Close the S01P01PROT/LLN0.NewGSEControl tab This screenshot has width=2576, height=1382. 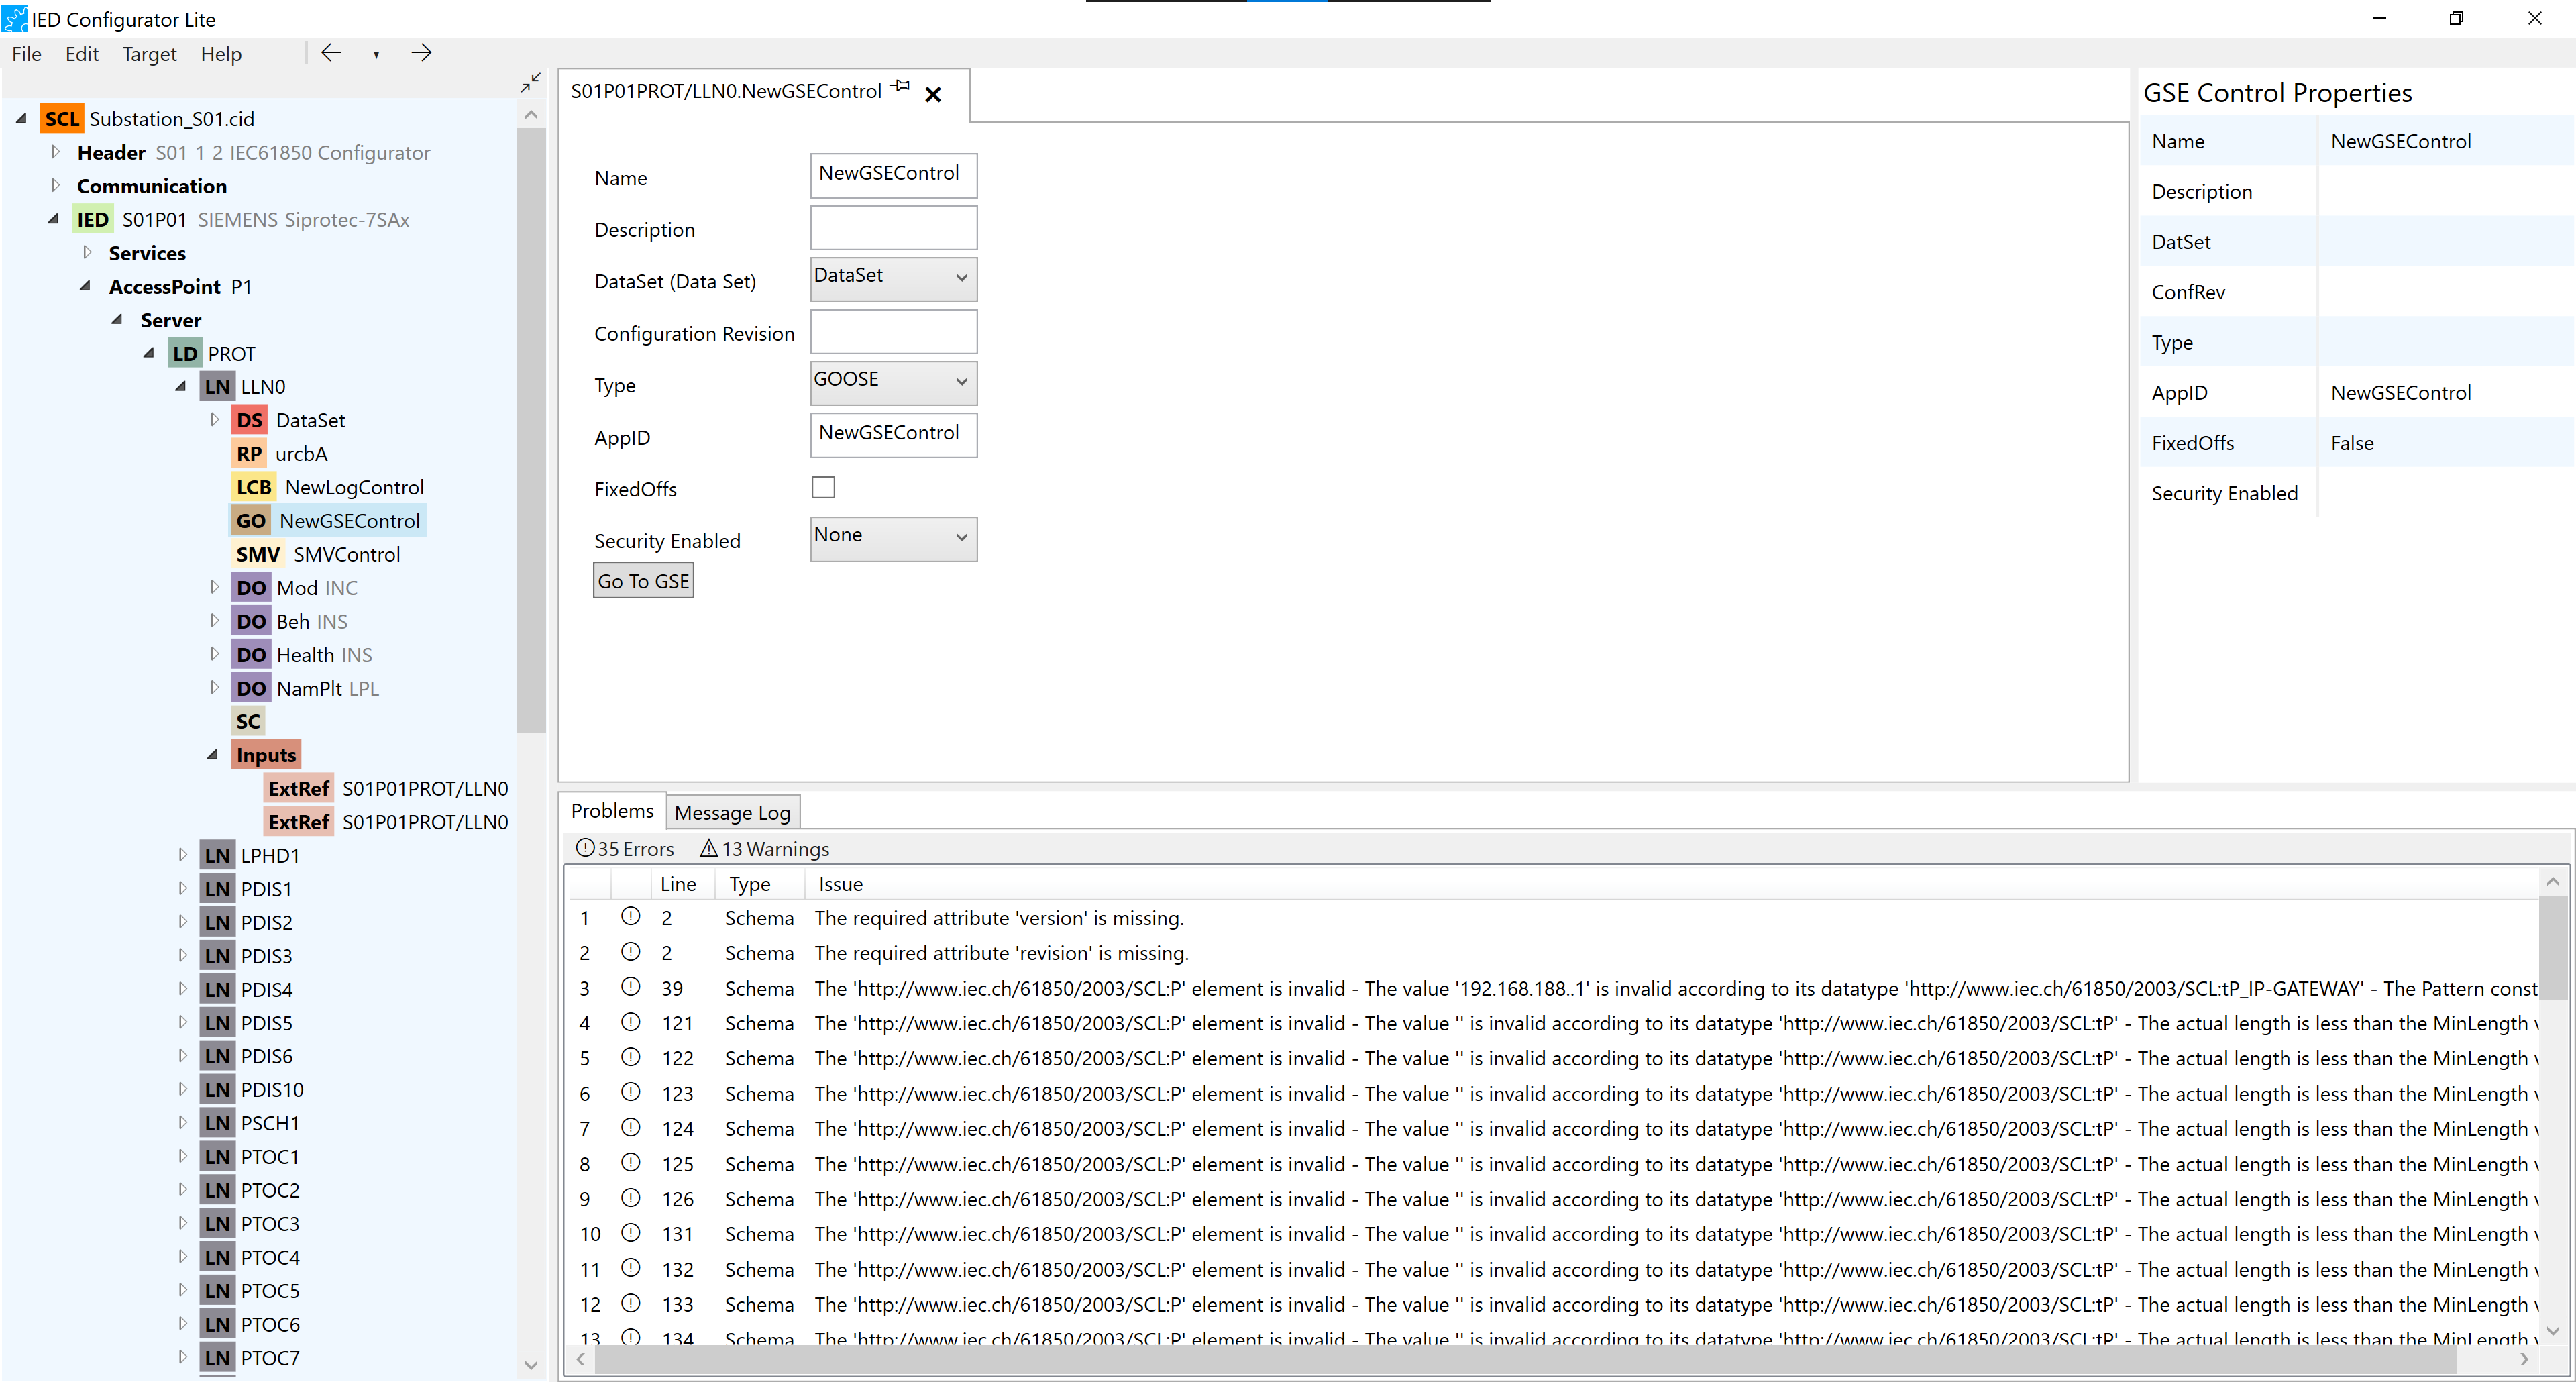pyautogui.click(x=933, y=94)
